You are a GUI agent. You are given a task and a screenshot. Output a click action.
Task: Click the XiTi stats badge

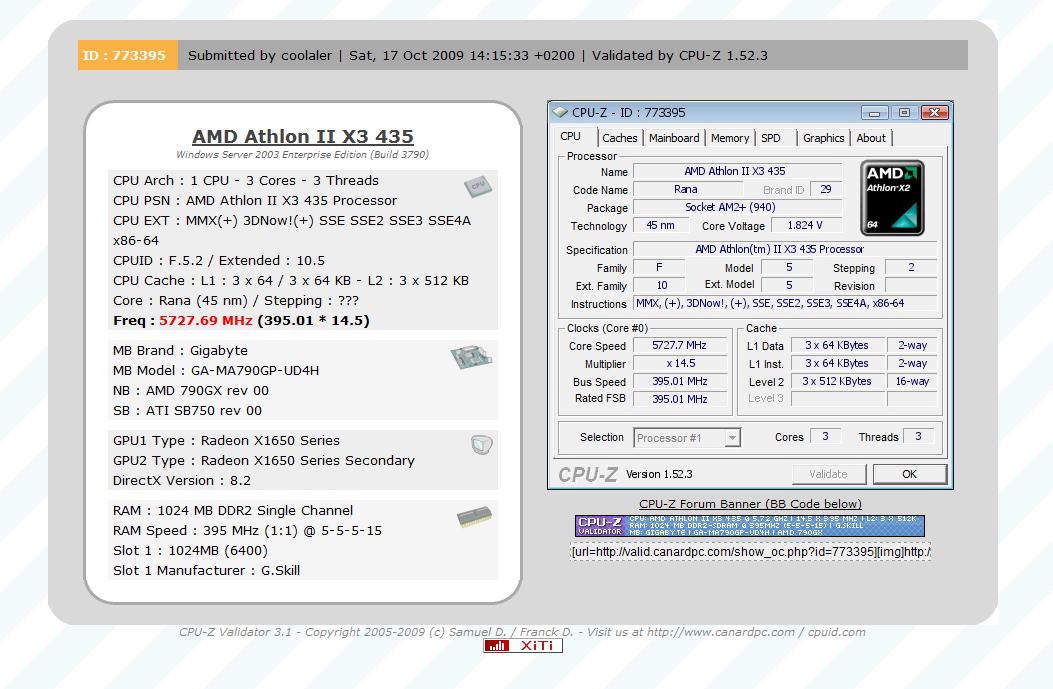(x=522, y=645)
